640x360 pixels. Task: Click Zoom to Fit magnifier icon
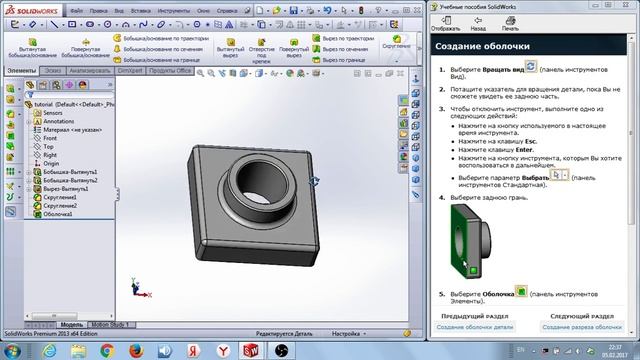click(x=200, y=73)
